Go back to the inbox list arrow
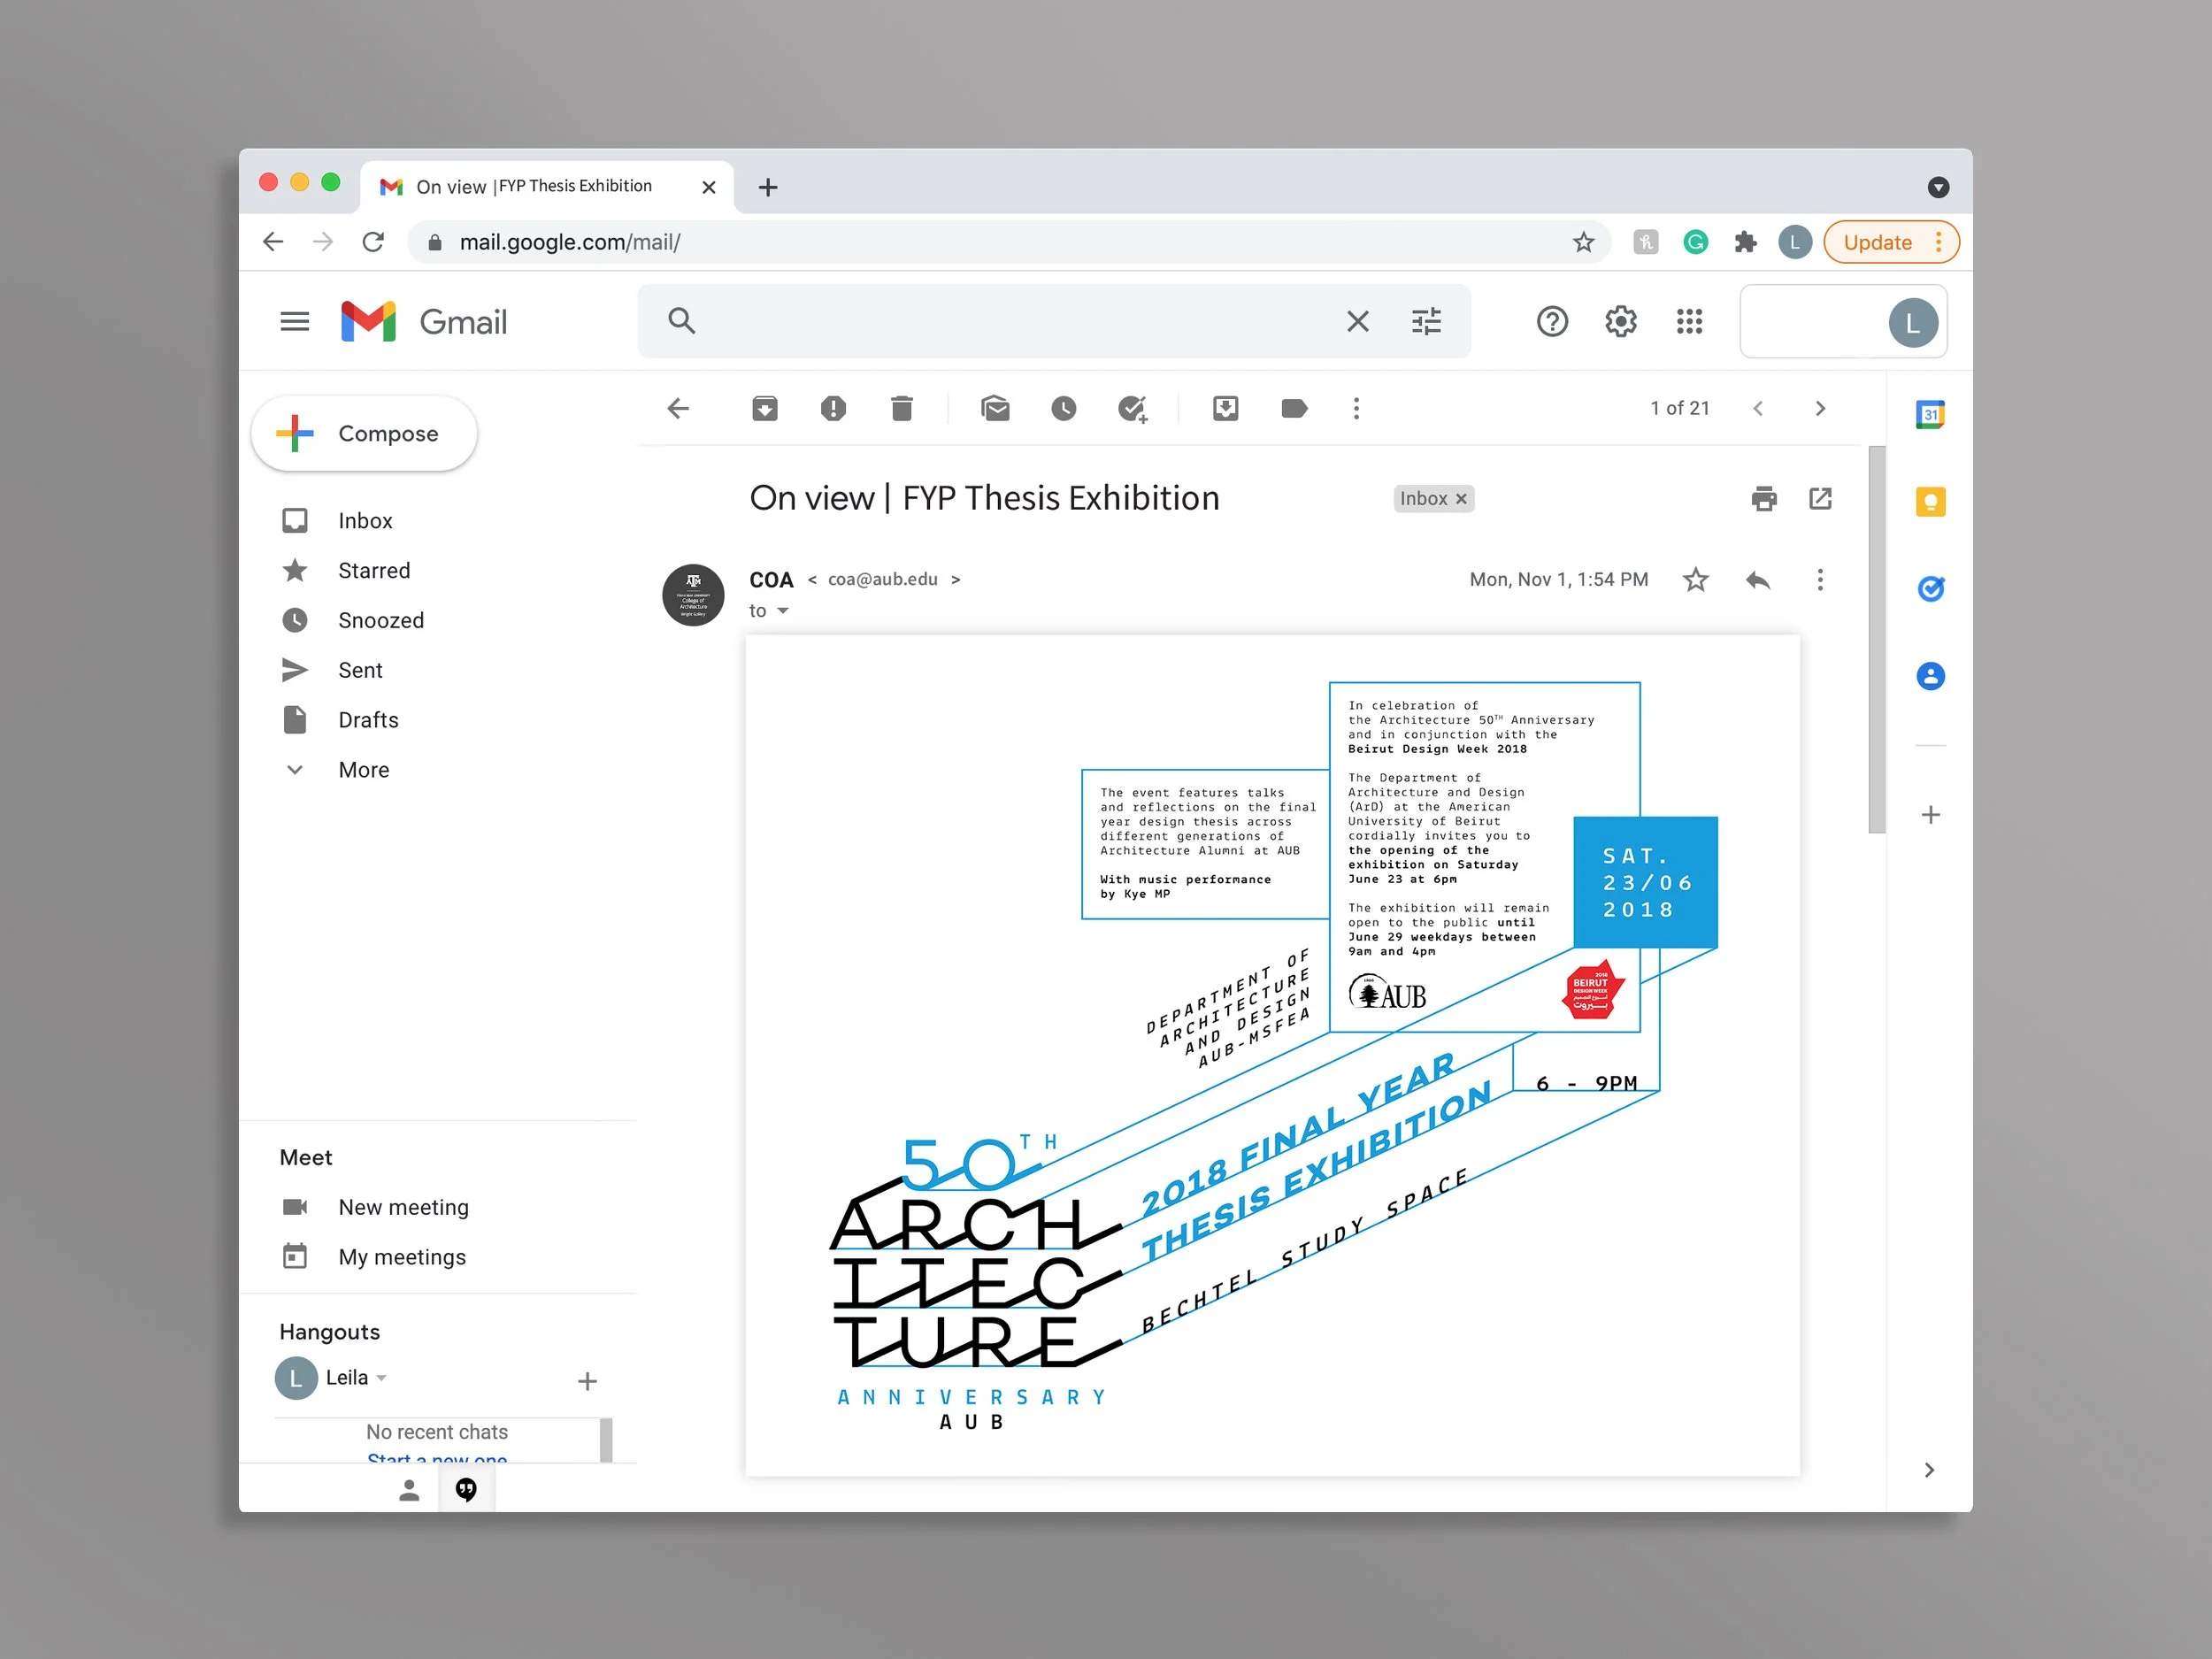This screenshot has width=2212, height=1659. click(678, 408)
